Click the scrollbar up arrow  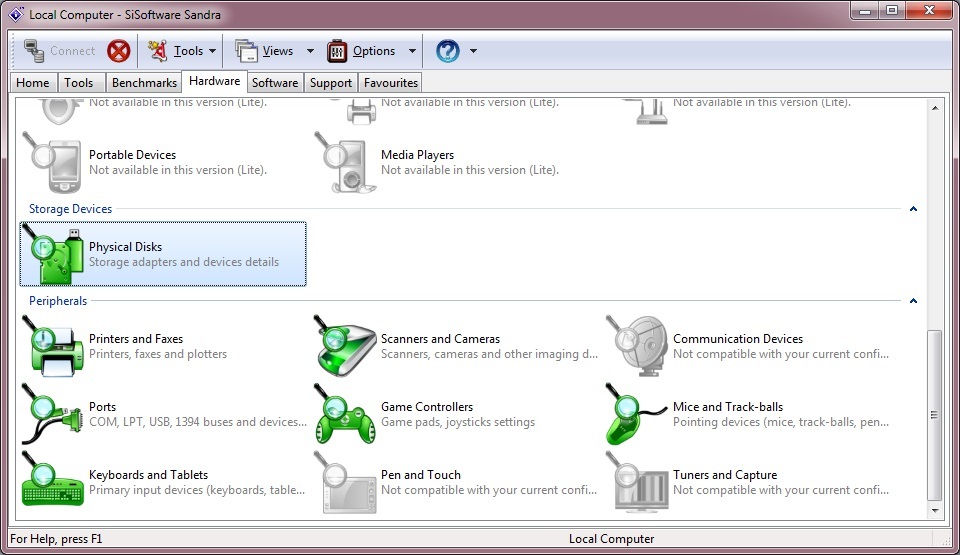click(934, 108)
